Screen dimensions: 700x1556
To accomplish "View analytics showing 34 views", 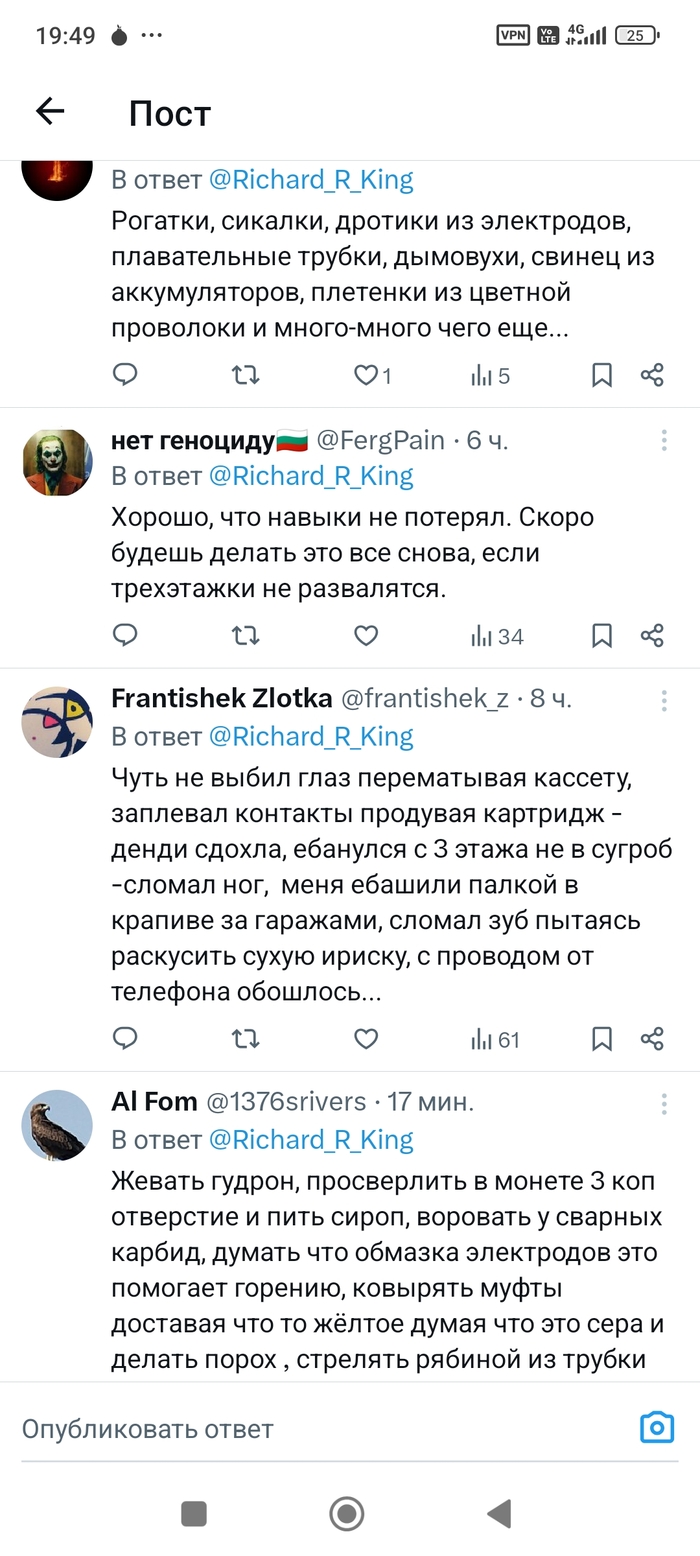I will (497, 636).
